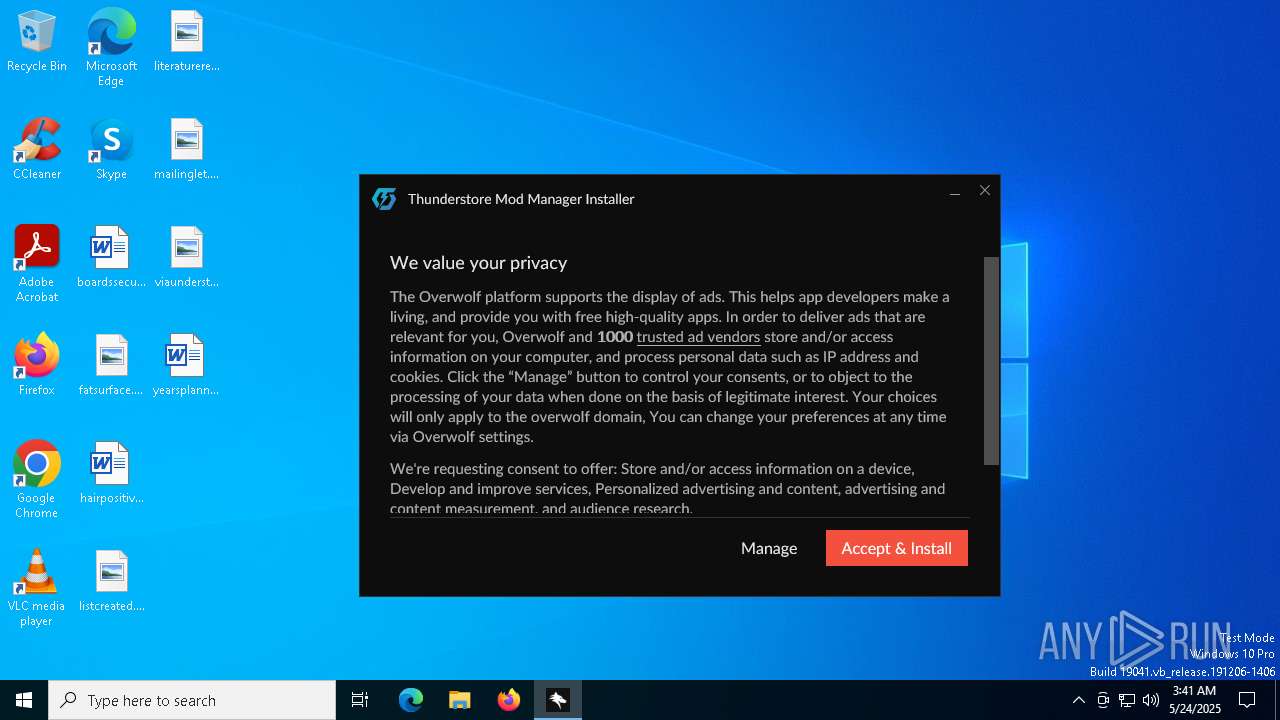This screenshot has width=1280, height=720.
Task: Launch Edge from the taskbar
Action: [x=411, y=700]
